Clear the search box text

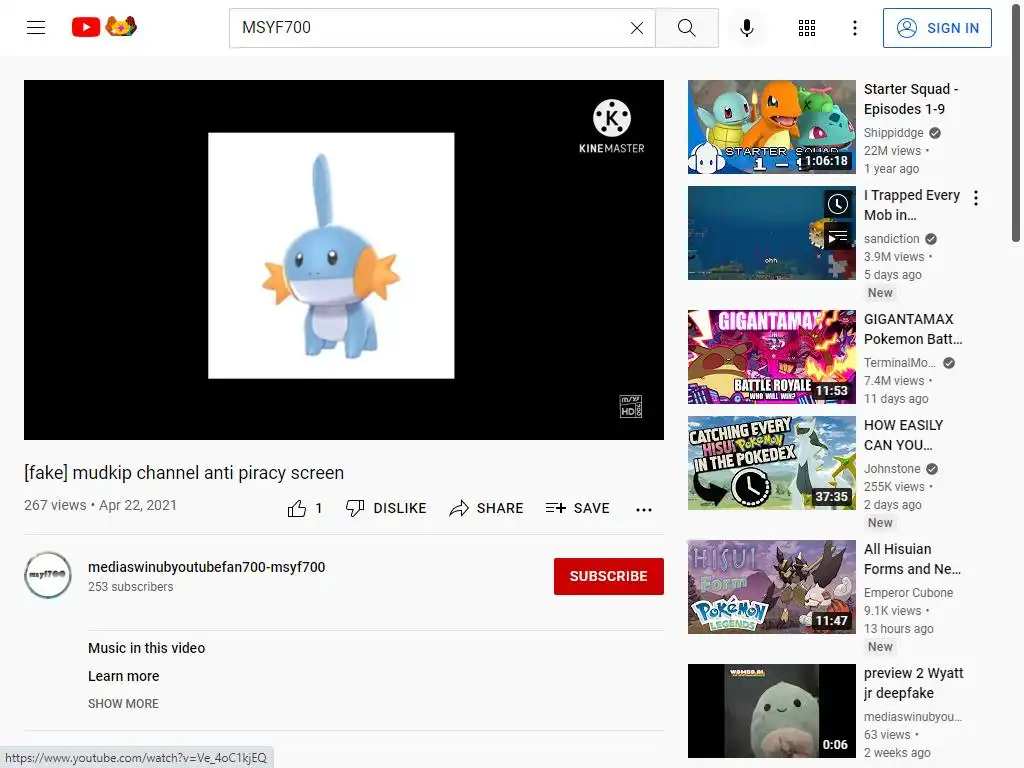tap(637, 28)
